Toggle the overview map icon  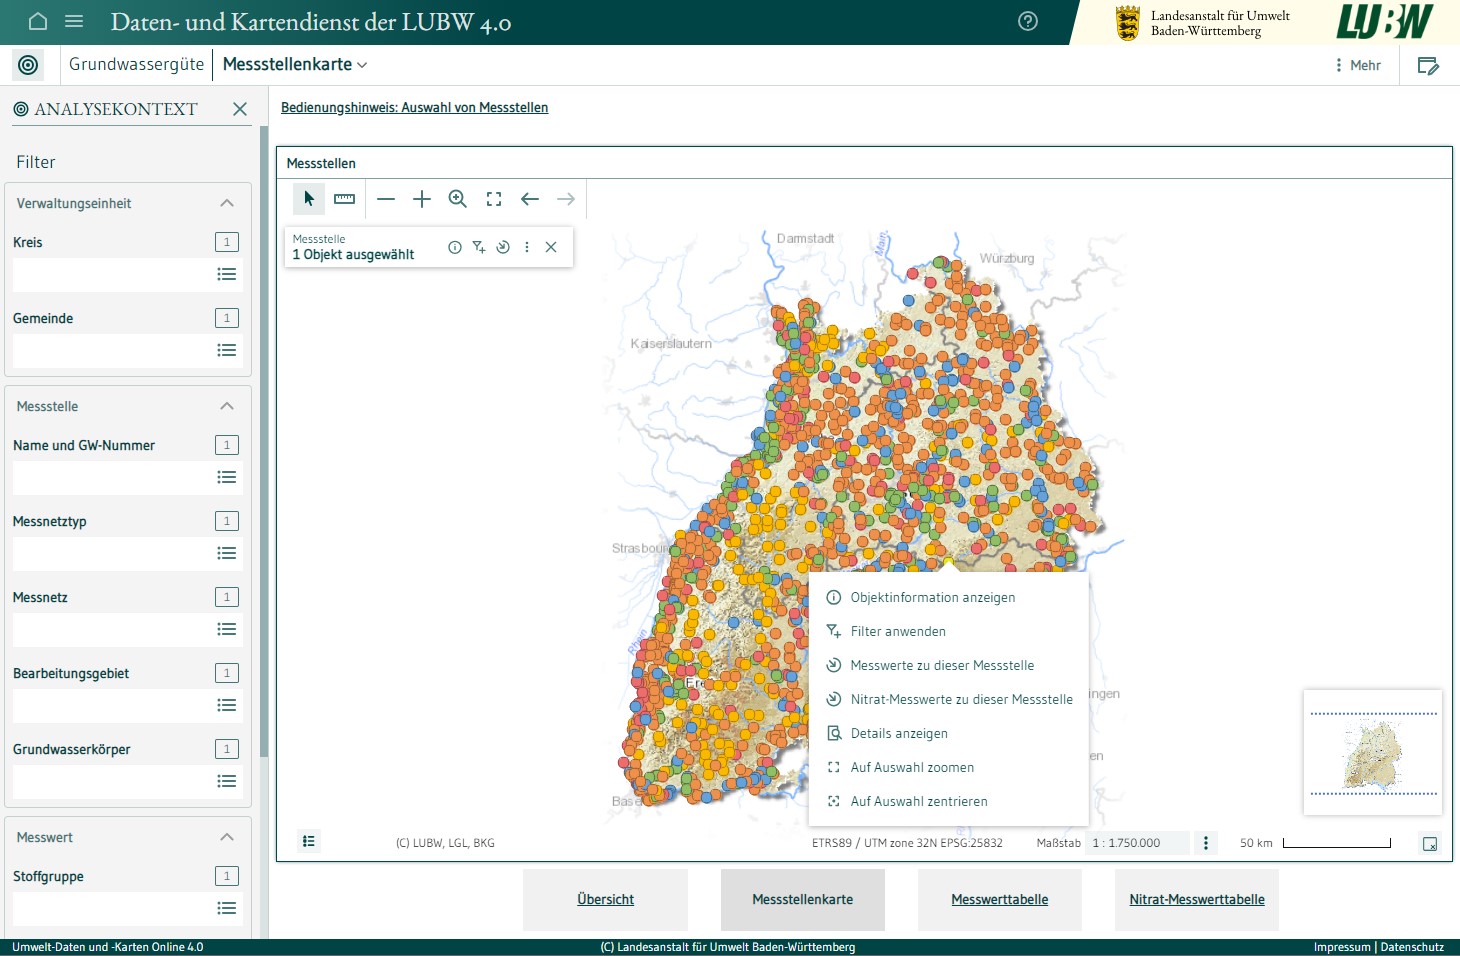[x=1430, y=844]
